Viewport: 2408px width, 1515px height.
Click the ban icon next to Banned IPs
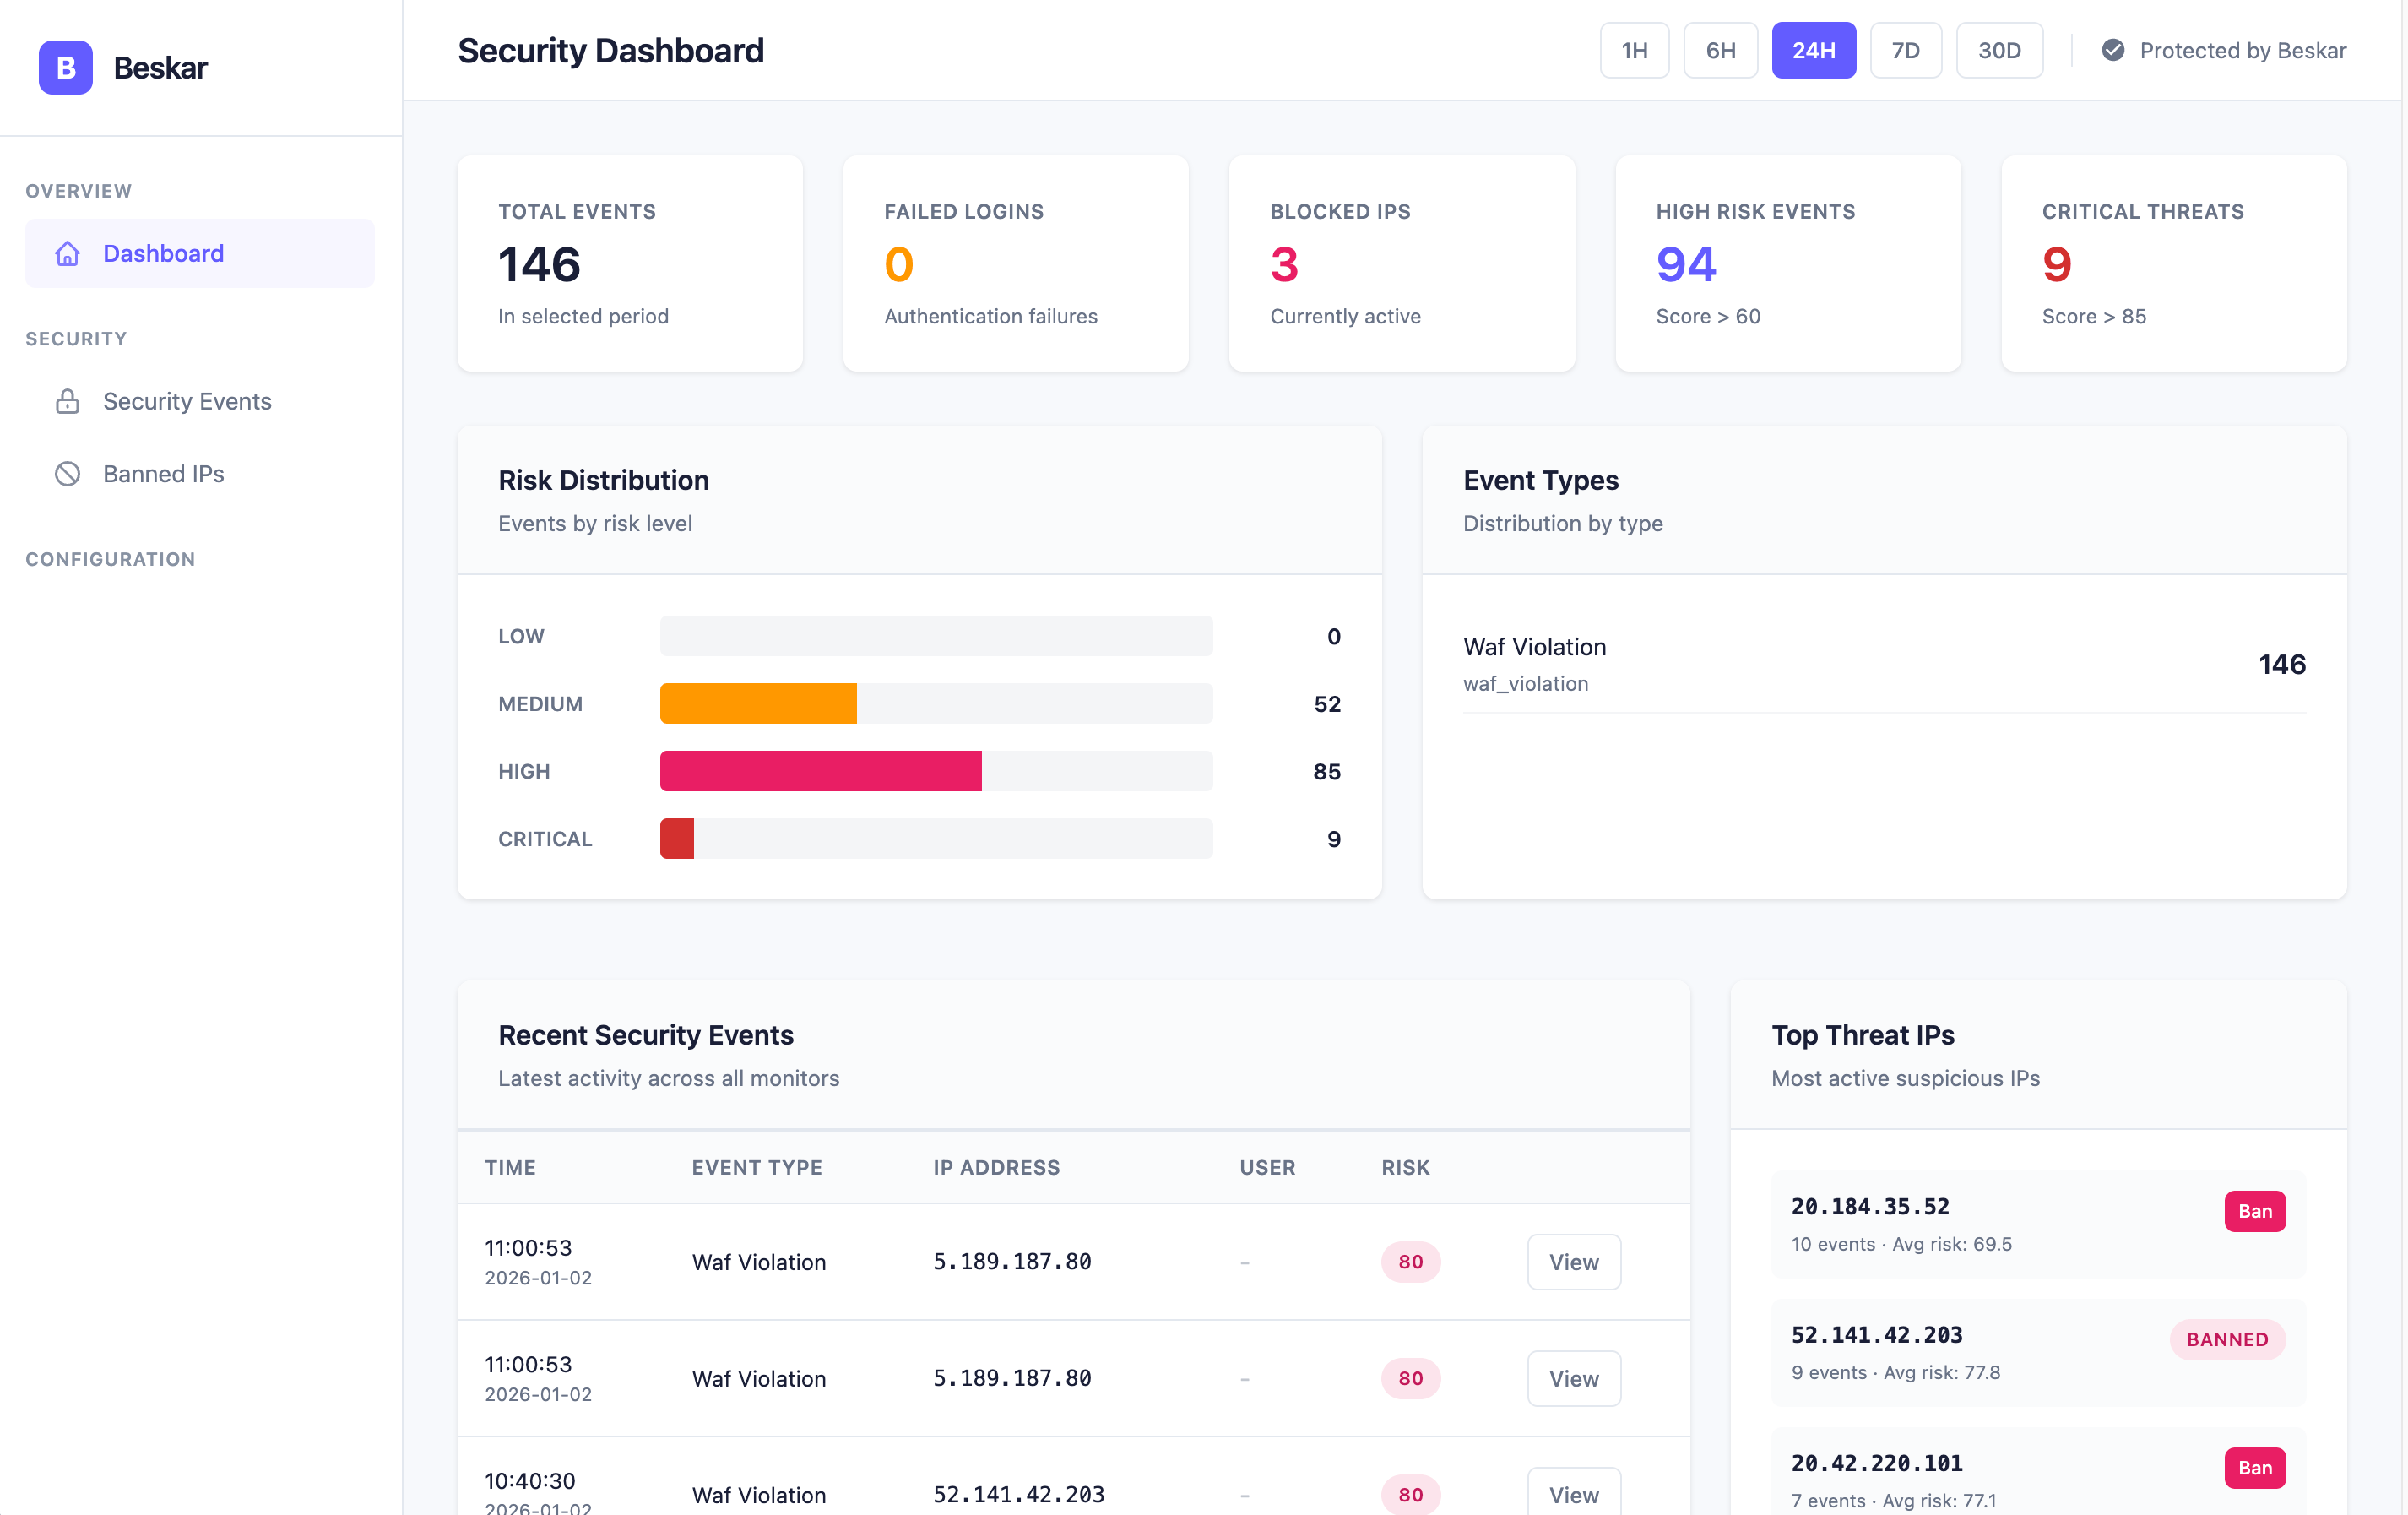[x=66, y=473]
